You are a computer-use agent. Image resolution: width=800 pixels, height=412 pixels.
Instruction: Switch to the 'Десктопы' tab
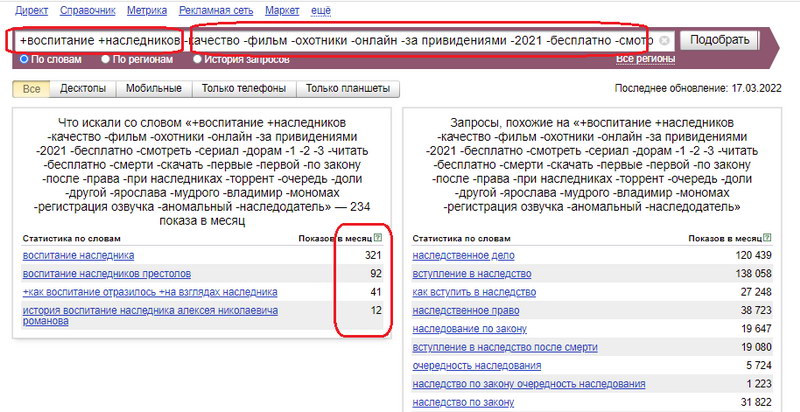(x=85, y=89)
